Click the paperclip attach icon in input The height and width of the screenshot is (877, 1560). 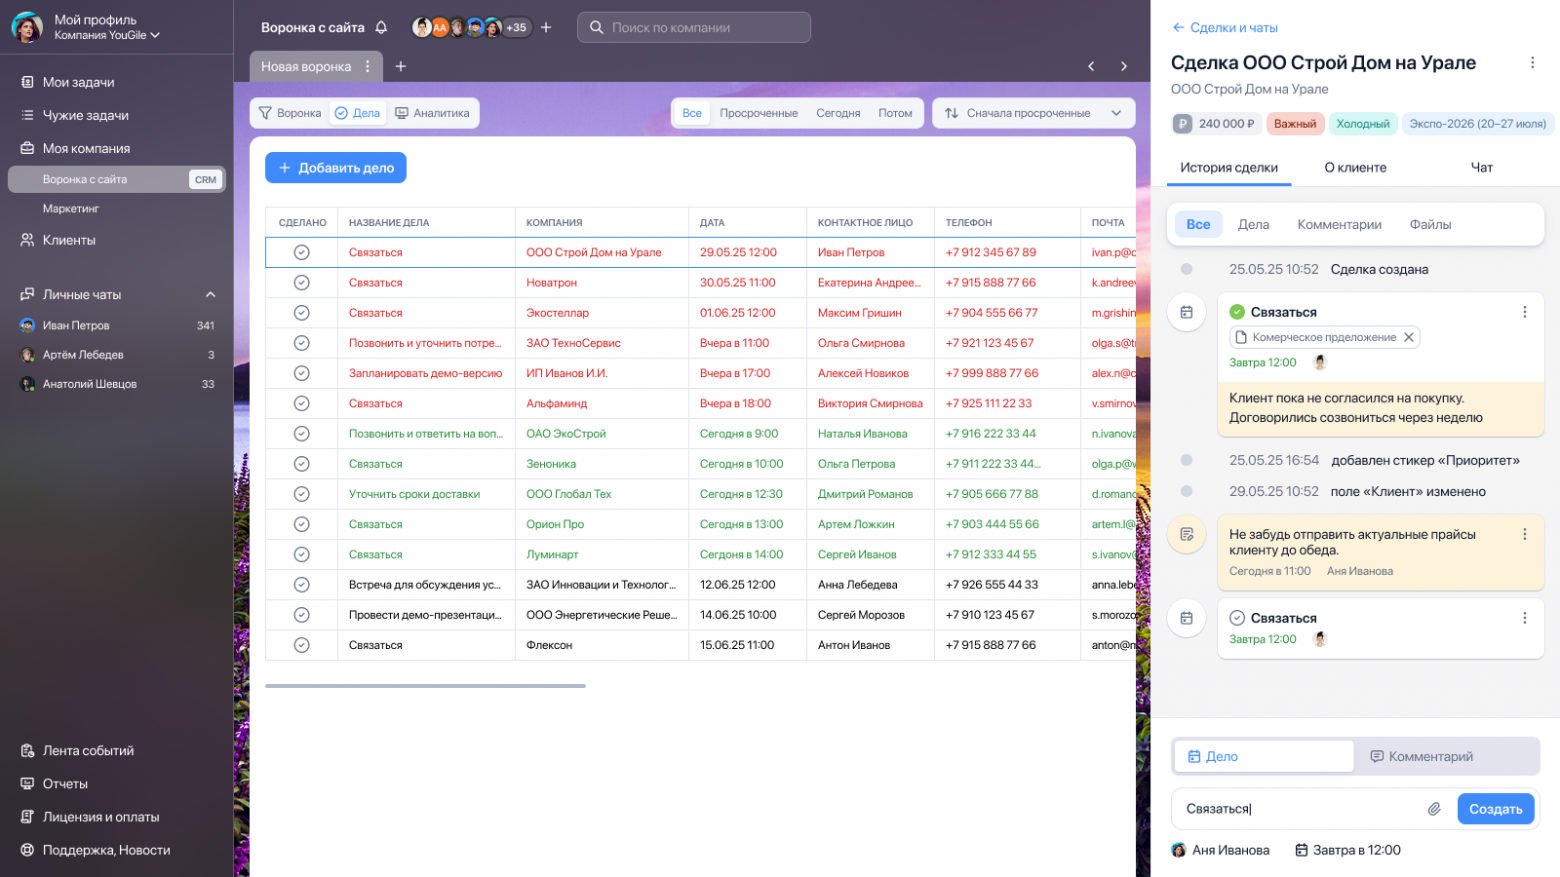[x=1433, y=809]
